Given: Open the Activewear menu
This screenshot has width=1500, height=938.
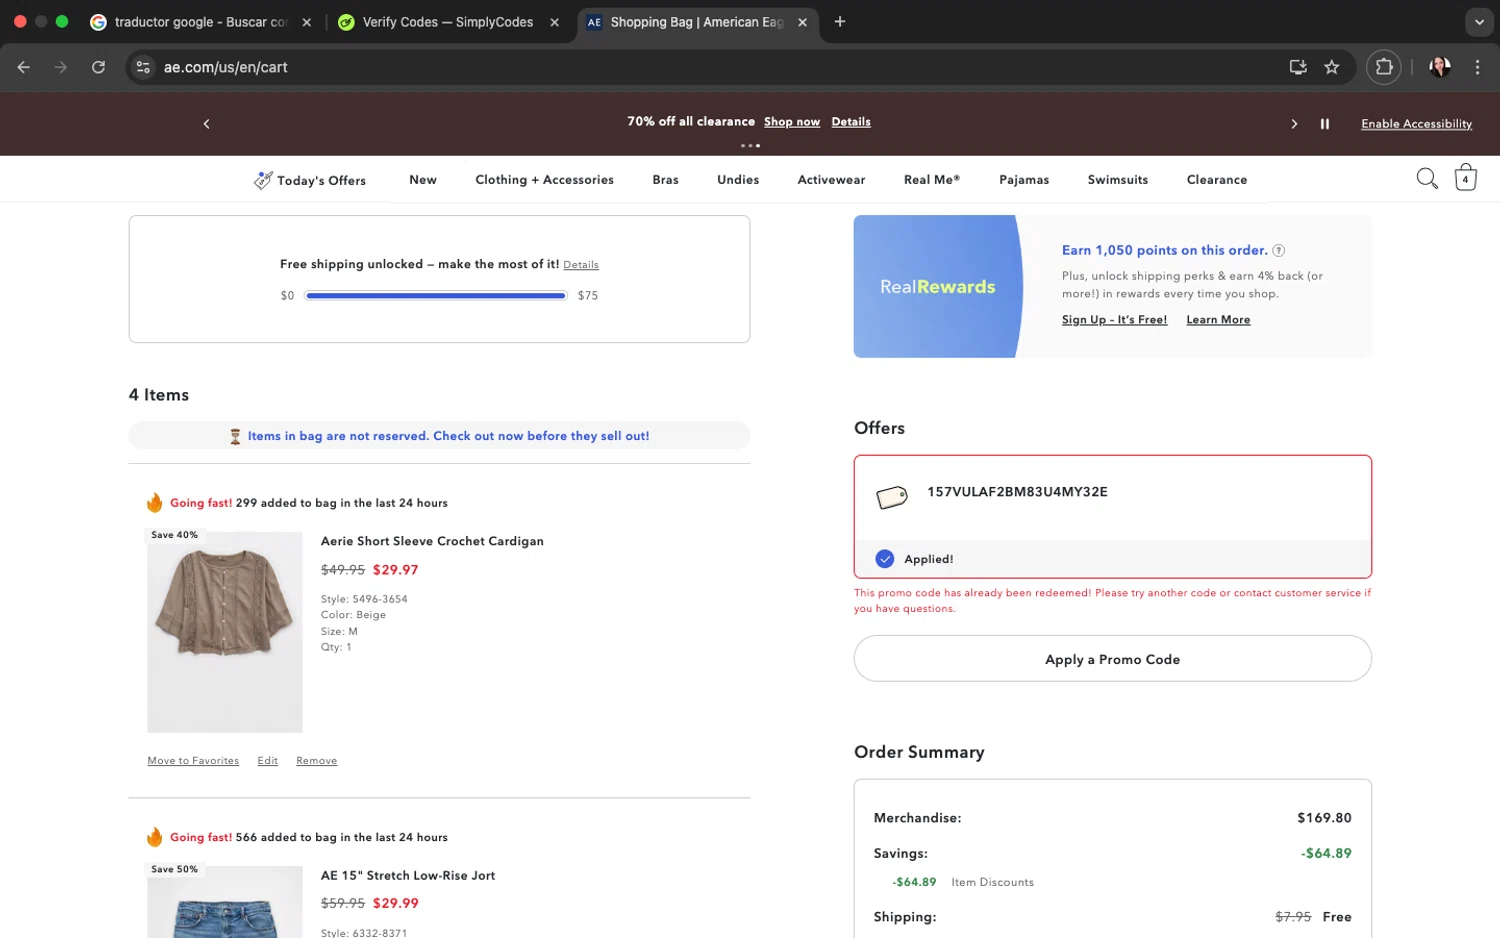Looking at the screenshot, I should click(x=831, y=180).
